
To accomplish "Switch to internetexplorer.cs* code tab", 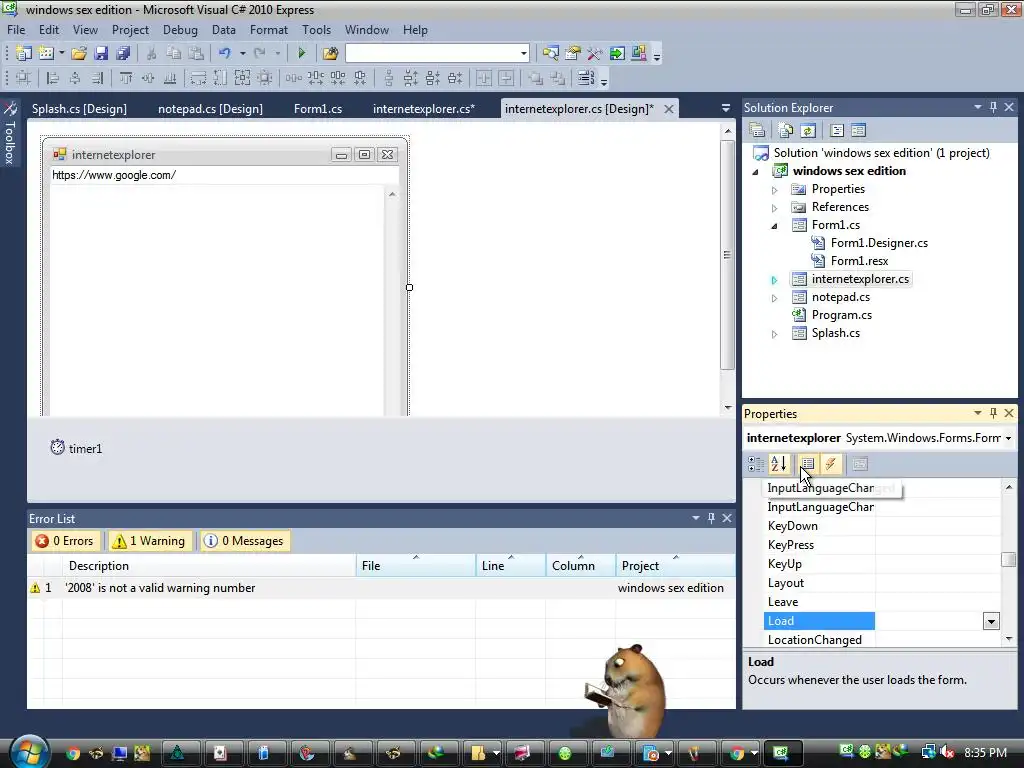I will (x=424, y=108).
